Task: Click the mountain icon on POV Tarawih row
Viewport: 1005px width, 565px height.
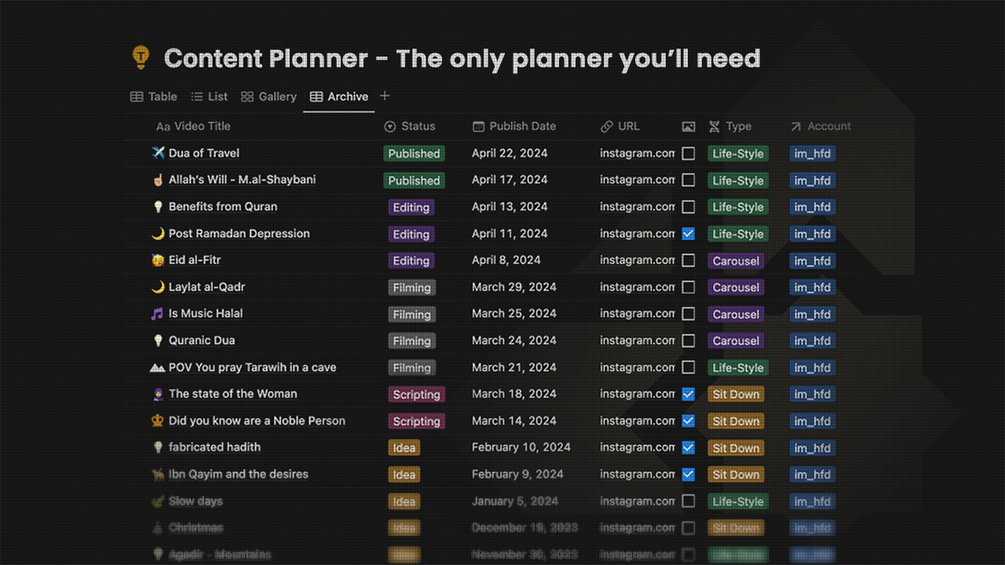Action: (157, 368)
